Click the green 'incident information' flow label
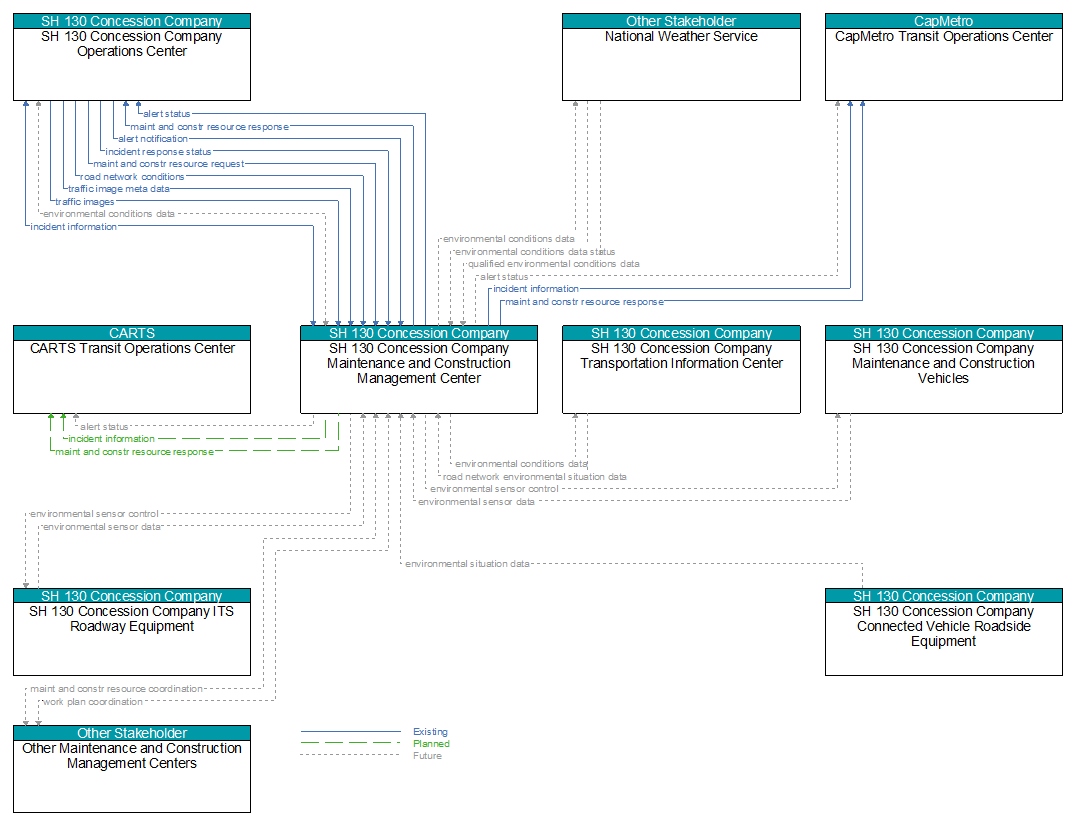 click(x=112, y=439)
